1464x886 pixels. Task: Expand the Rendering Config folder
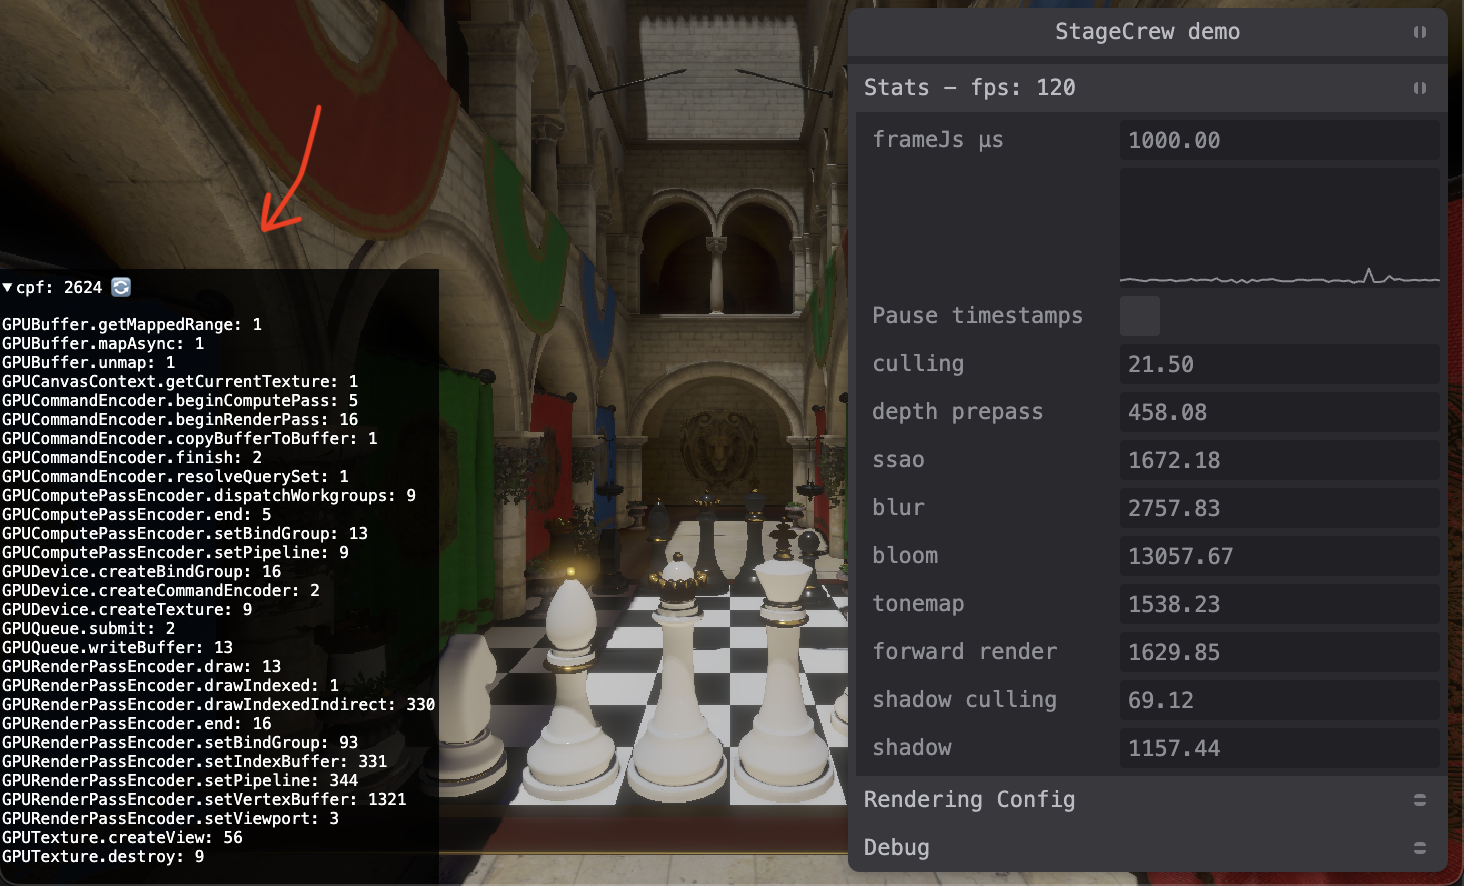pyautogui.click(x=1419, y=800)
